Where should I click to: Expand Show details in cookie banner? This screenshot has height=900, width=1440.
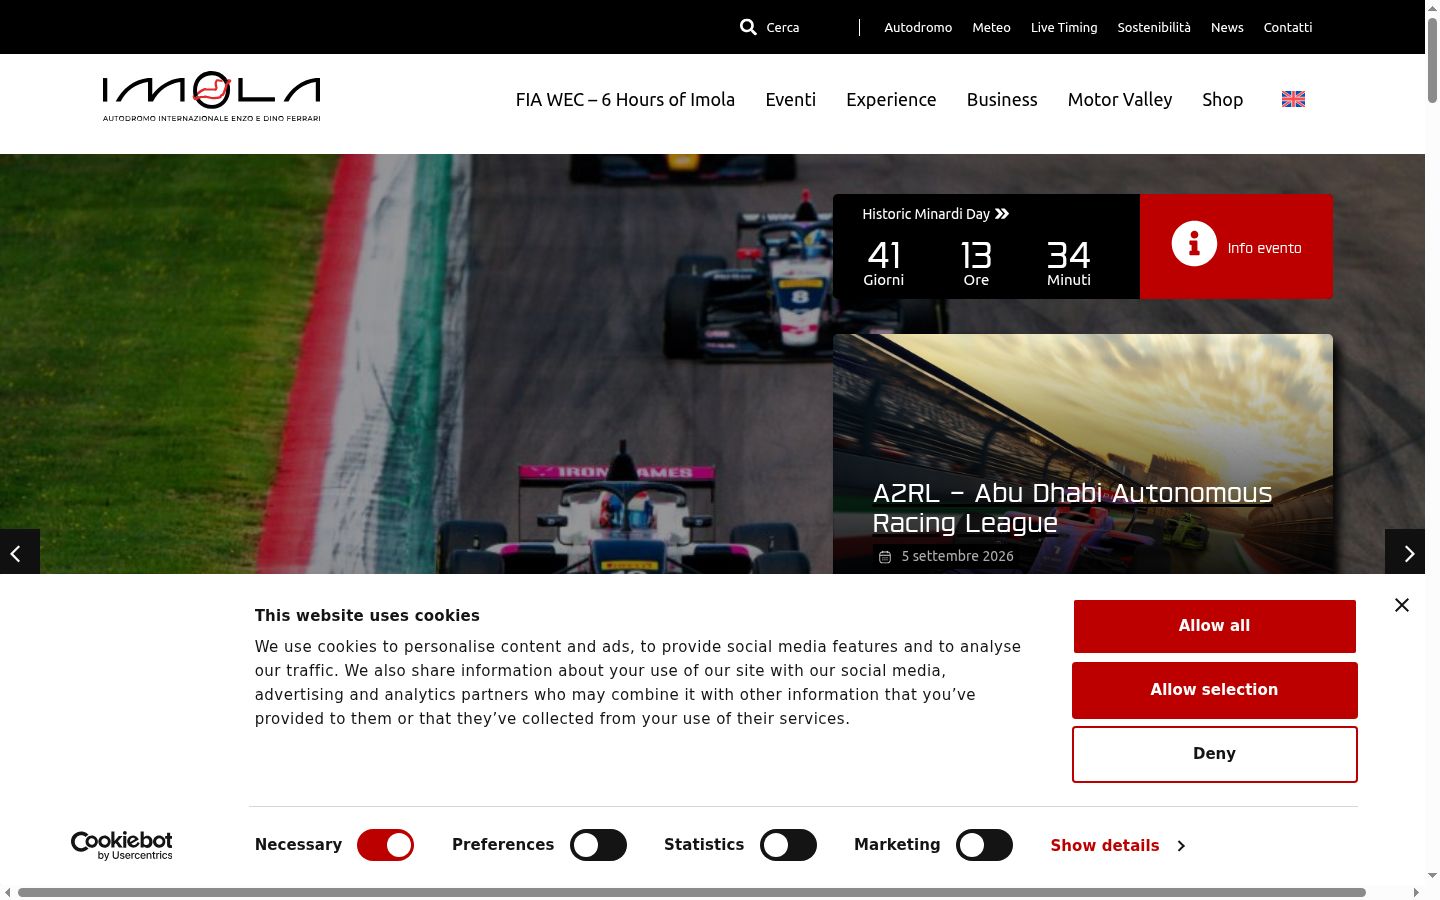point(1117,845)
